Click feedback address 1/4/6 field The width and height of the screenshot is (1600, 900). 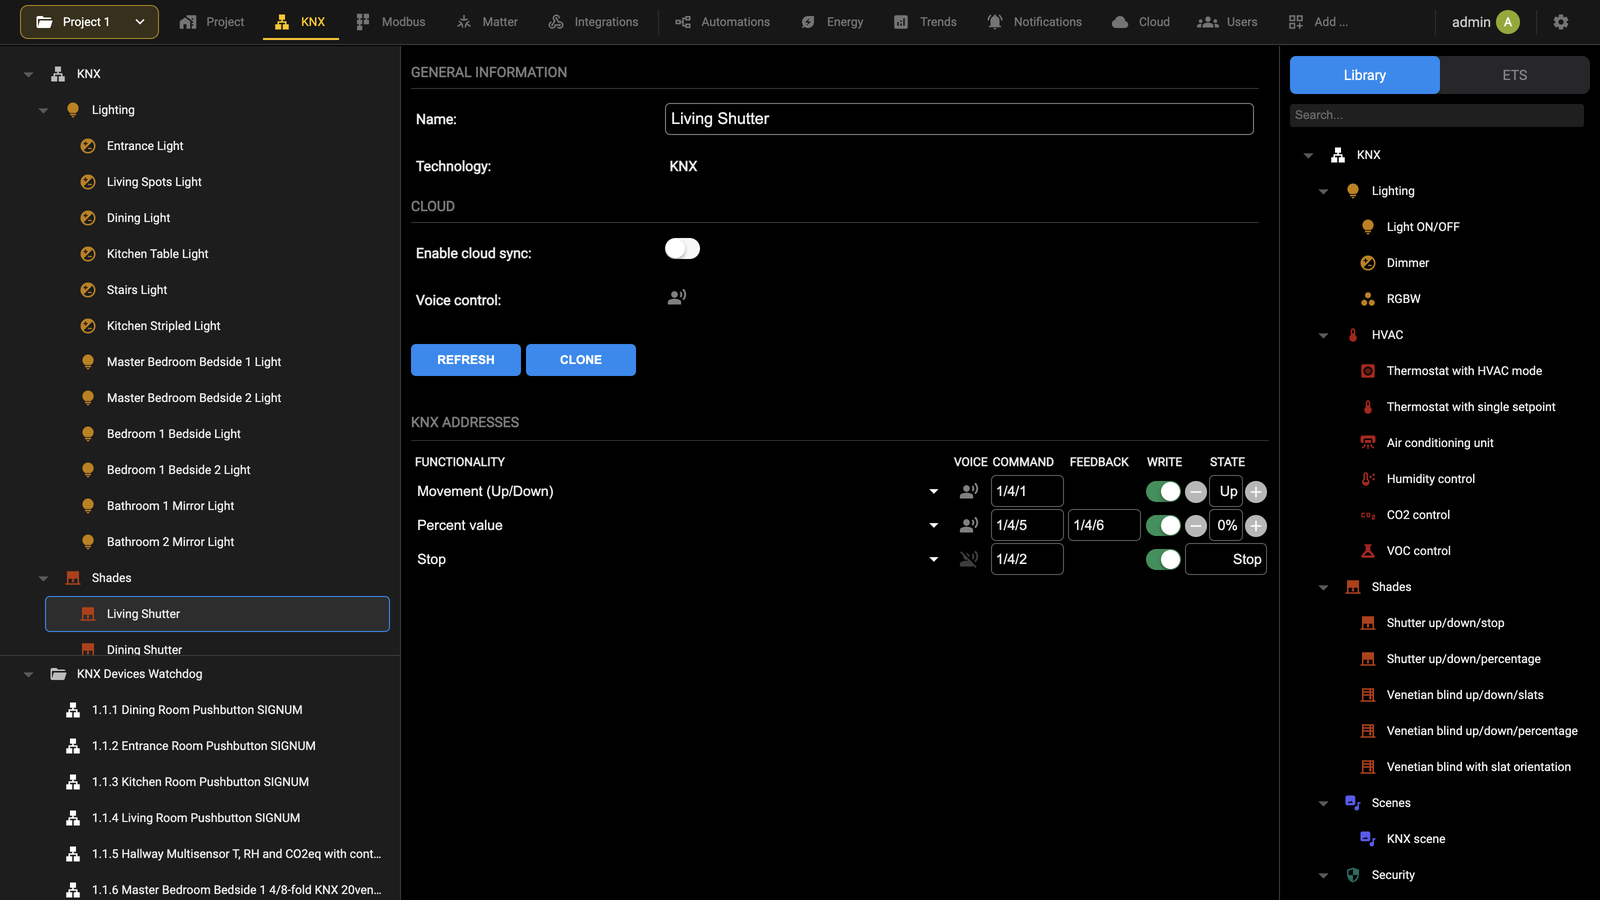coord(1104,525)
